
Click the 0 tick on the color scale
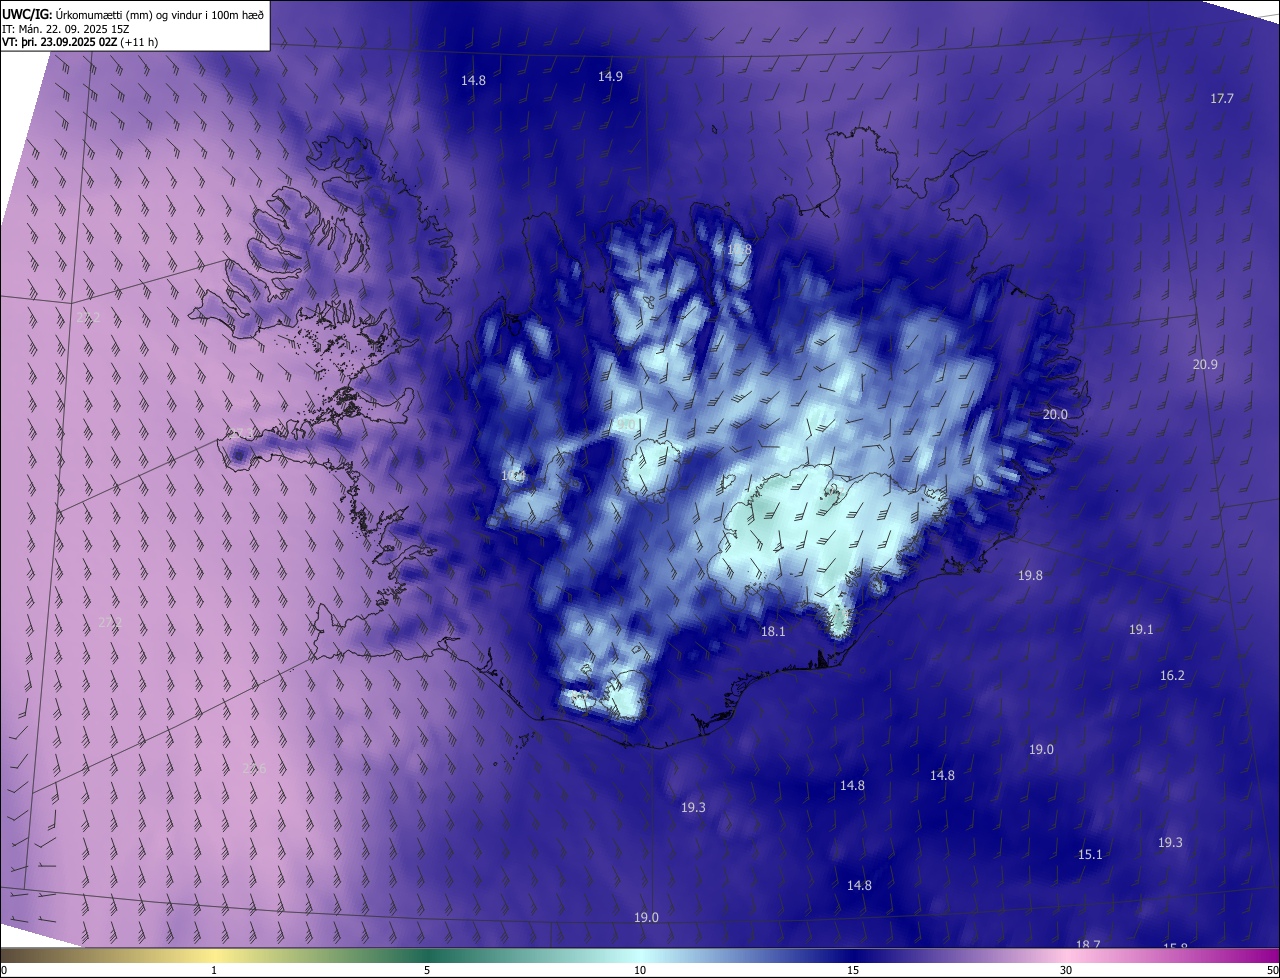pyautogui.click(x=4, y=970)
